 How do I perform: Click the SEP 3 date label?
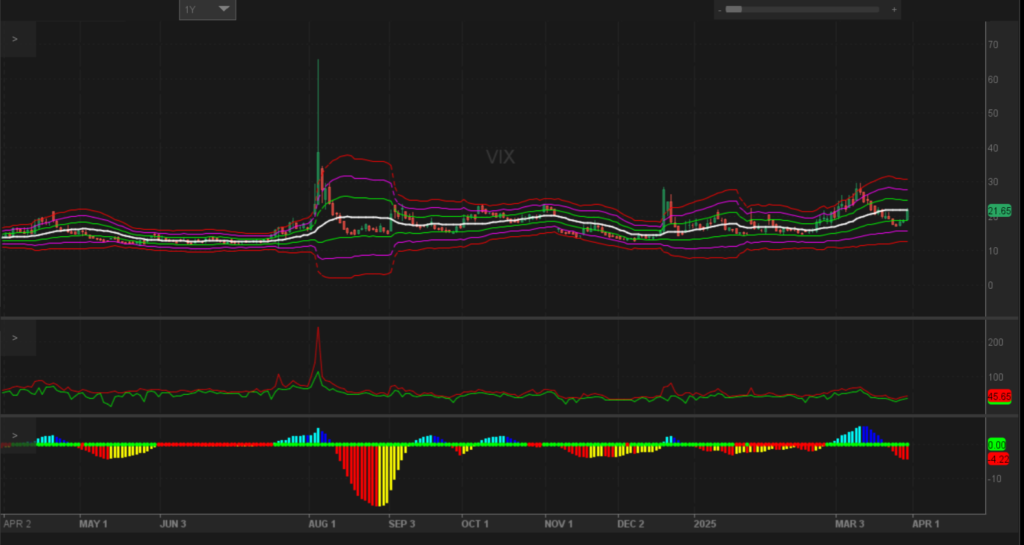pyautogui.click(x=401, y=523)
